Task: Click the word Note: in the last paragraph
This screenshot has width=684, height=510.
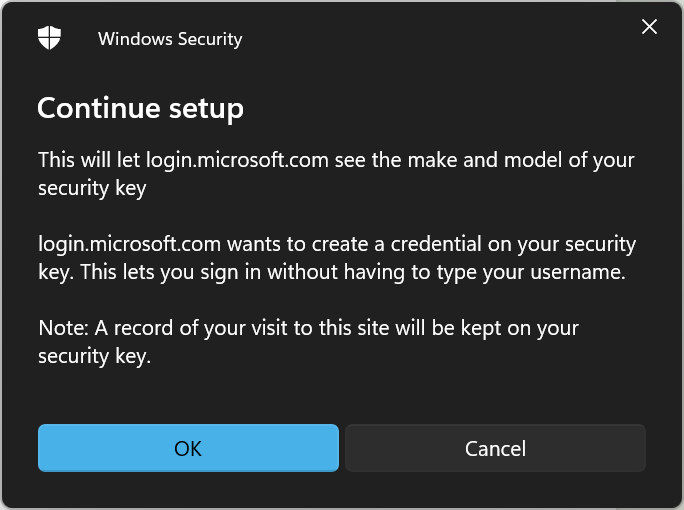Action: 64,328
